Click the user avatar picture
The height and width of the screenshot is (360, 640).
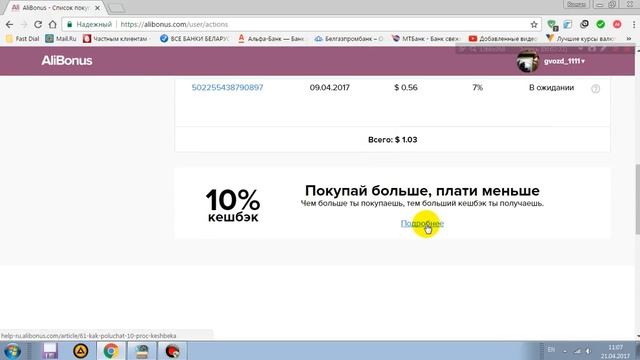(527, 61)
